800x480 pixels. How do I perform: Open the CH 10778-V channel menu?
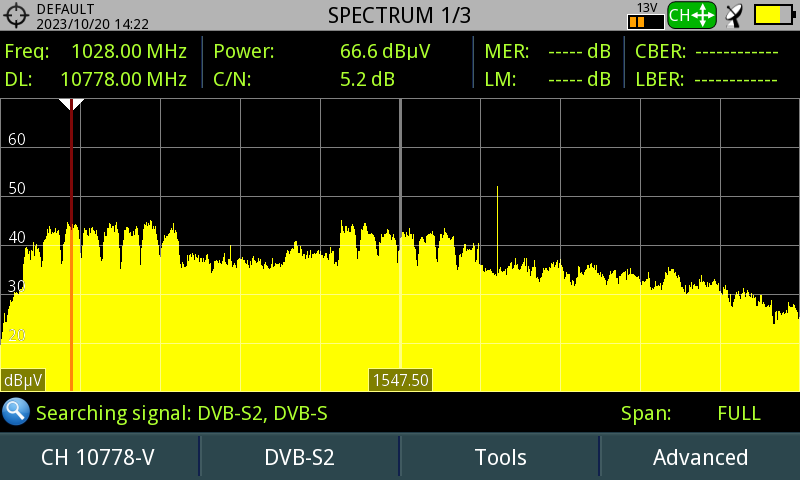pos(98,457)
